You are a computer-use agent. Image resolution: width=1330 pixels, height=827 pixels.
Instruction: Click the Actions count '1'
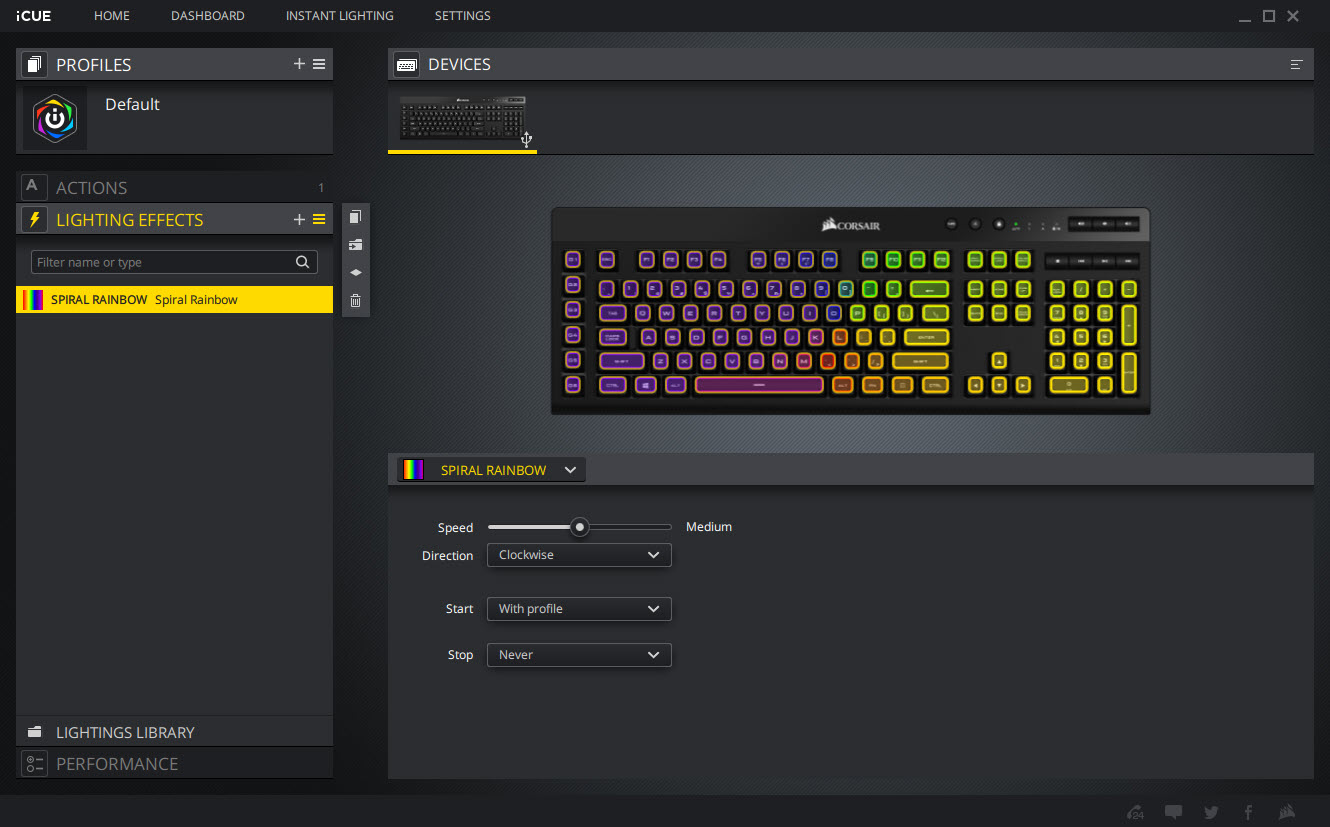pos(321,188)
